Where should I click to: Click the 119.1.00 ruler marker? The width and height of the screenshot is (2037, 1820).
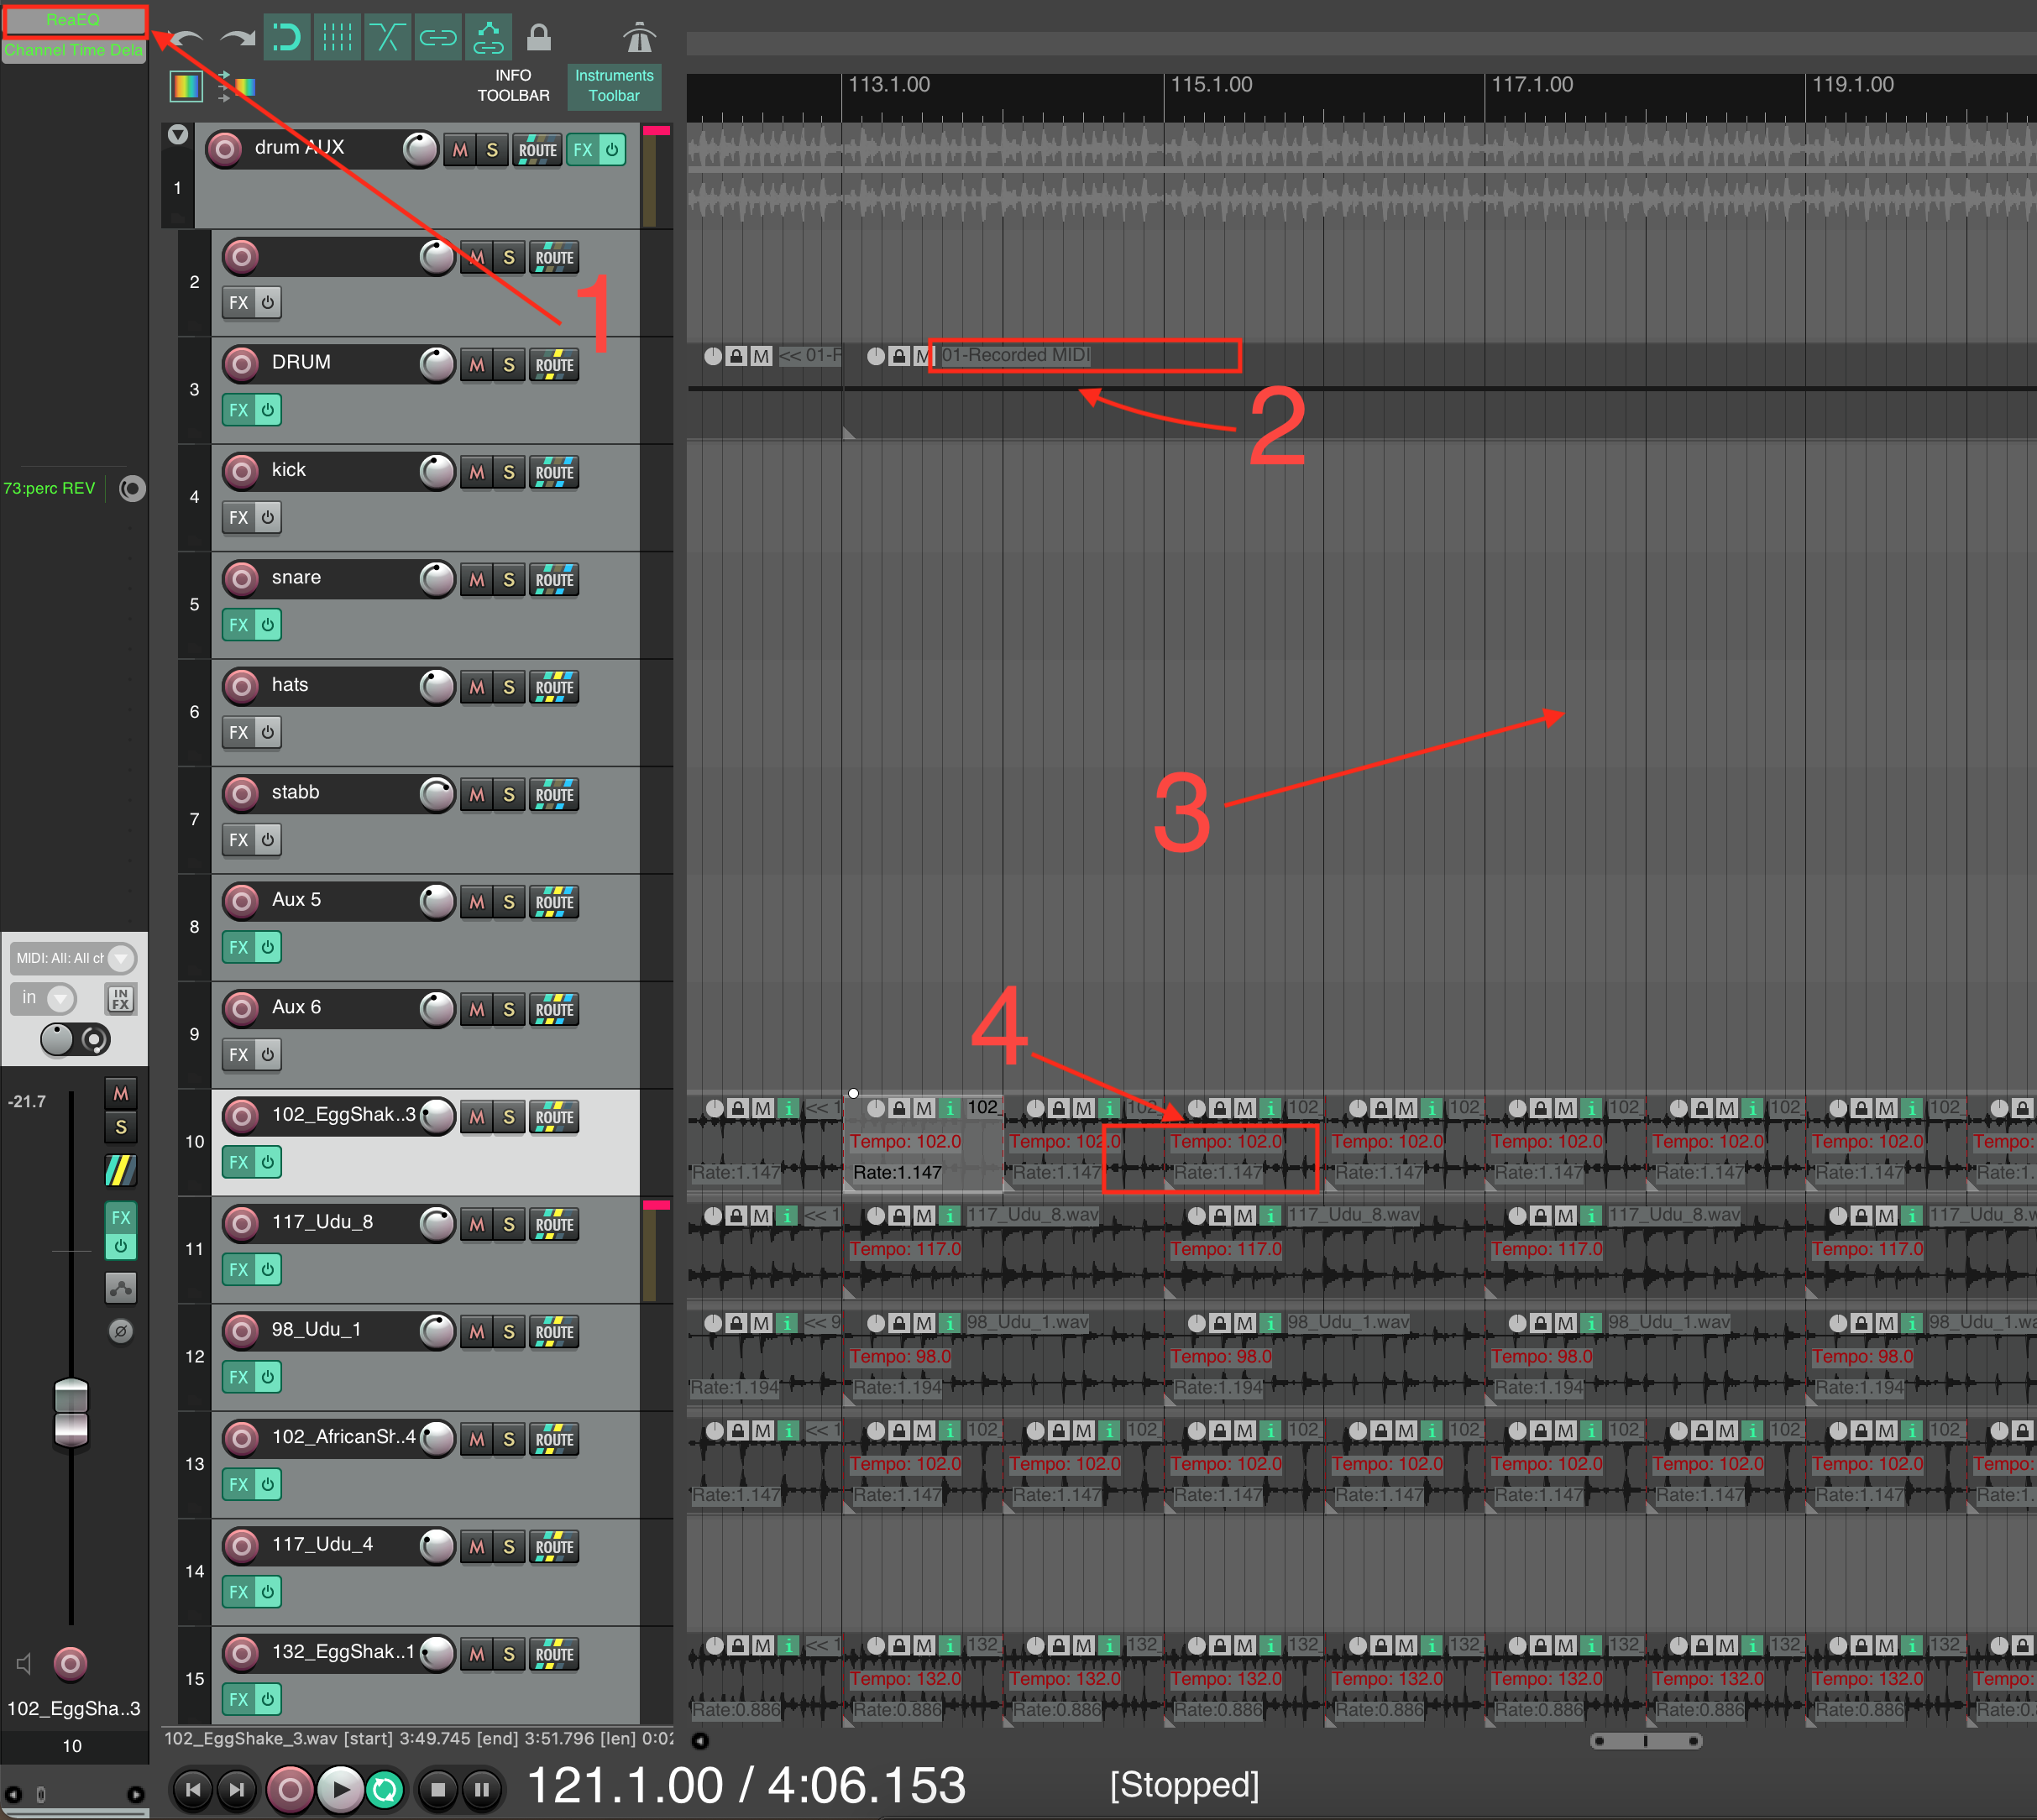coord(1853,85)
